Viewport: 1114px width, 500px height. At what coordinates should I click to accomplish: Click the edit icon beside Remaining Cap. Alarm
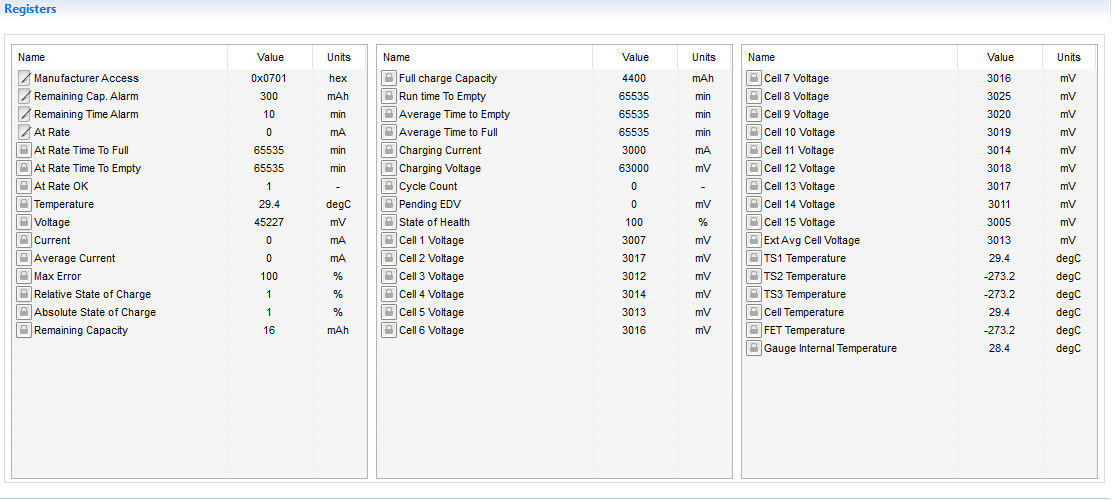(24, 97)
